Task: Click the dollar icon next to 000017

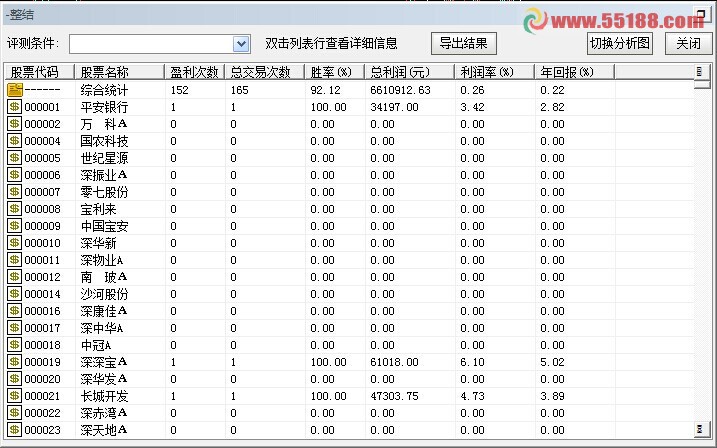Action: pos(15,328)
